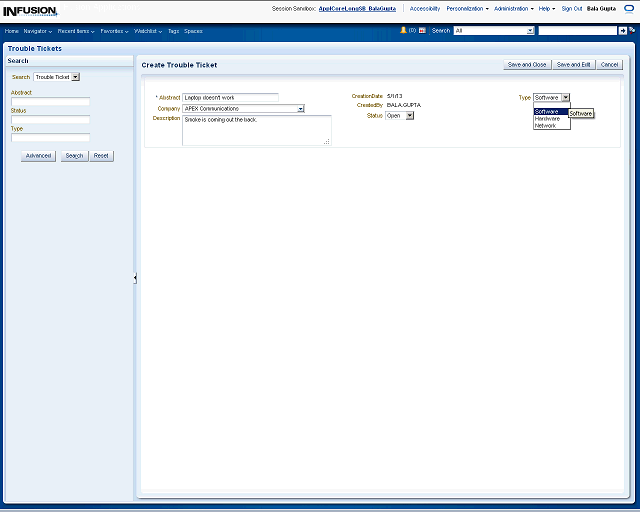This screenshot has width=640, height=512.
Task: Open the Company dropdown list
Action: (300, 108)
